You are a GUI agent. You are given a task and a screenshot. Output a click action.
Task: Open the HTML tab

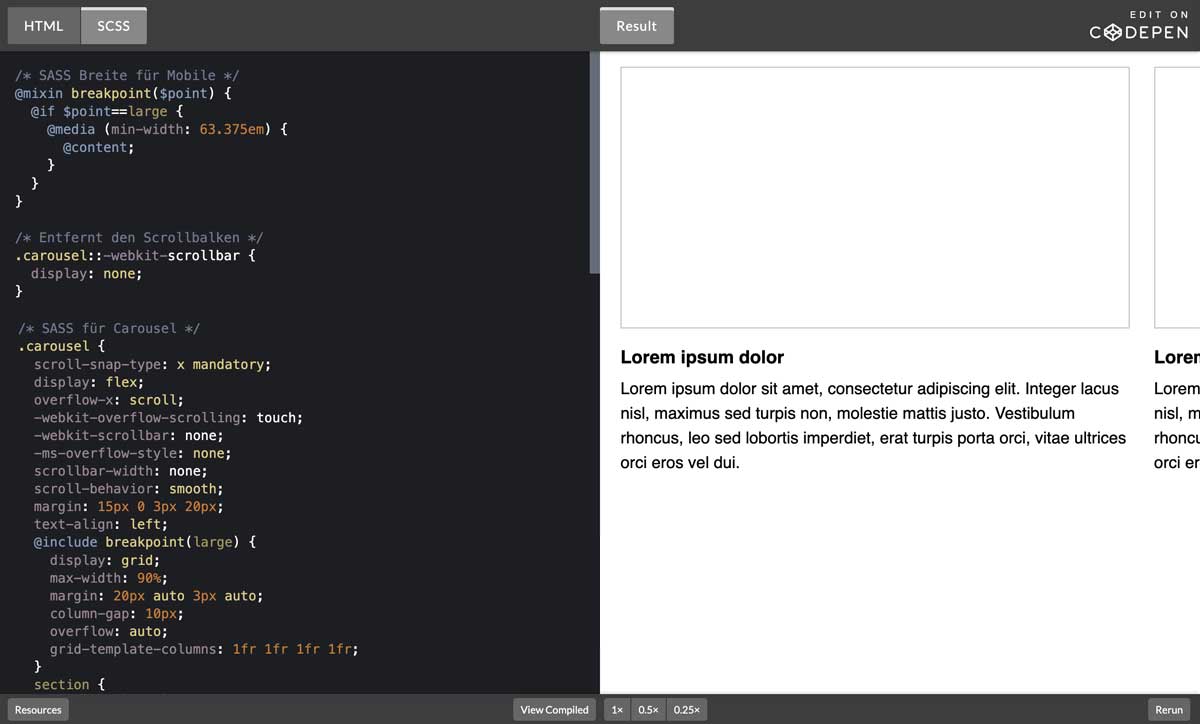point(43,26)
